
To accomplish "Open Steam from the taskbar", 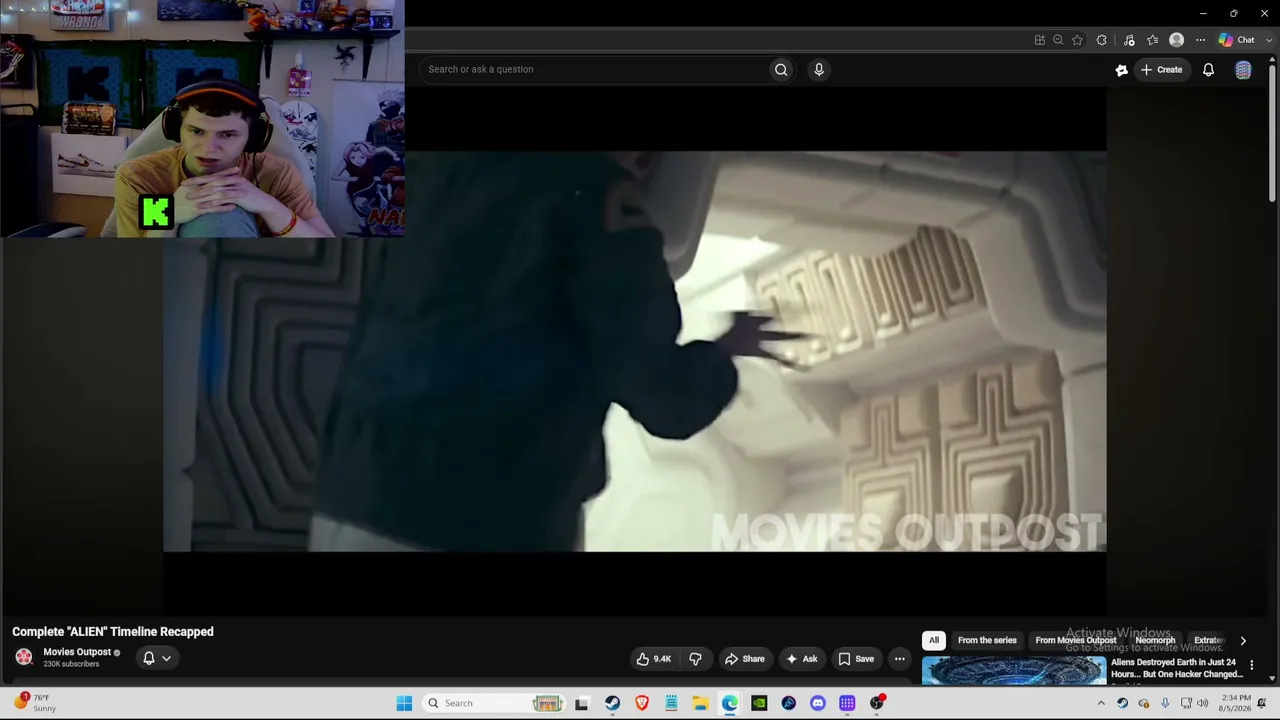I will [612, 703].
